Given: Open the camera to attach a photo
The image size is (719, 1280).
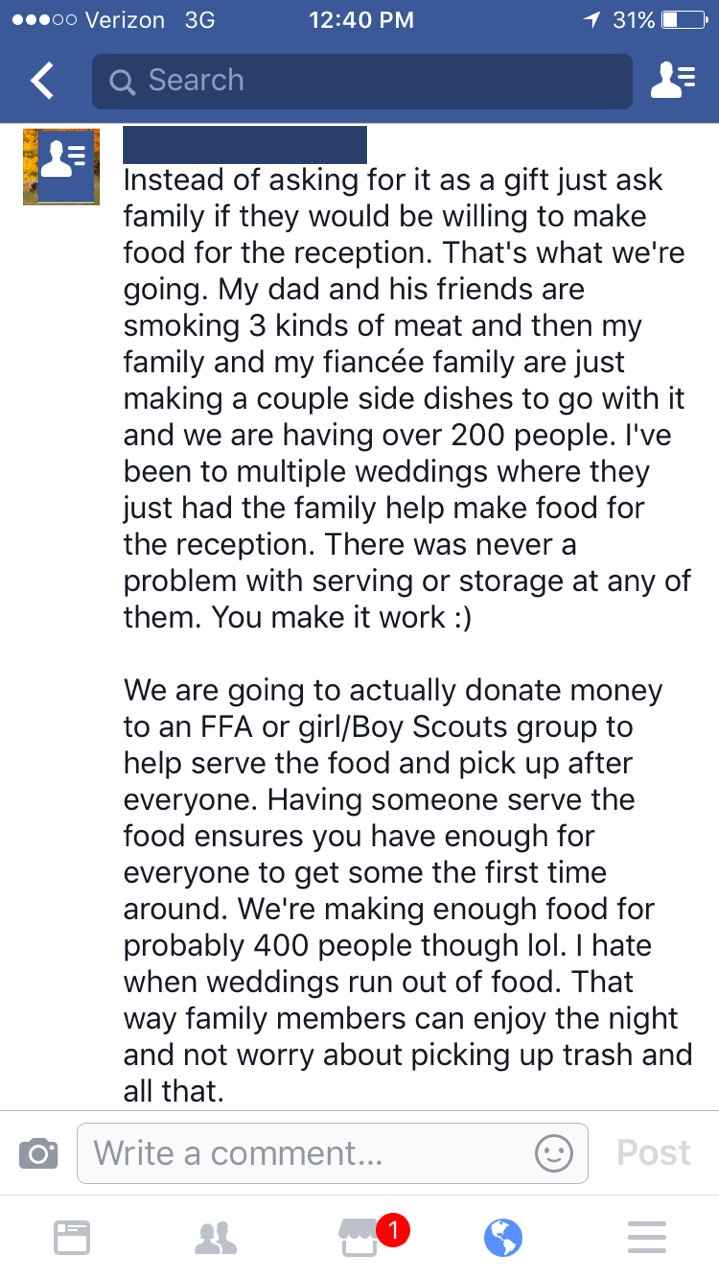Looking at the screenshot, I should coord(36,1152).
